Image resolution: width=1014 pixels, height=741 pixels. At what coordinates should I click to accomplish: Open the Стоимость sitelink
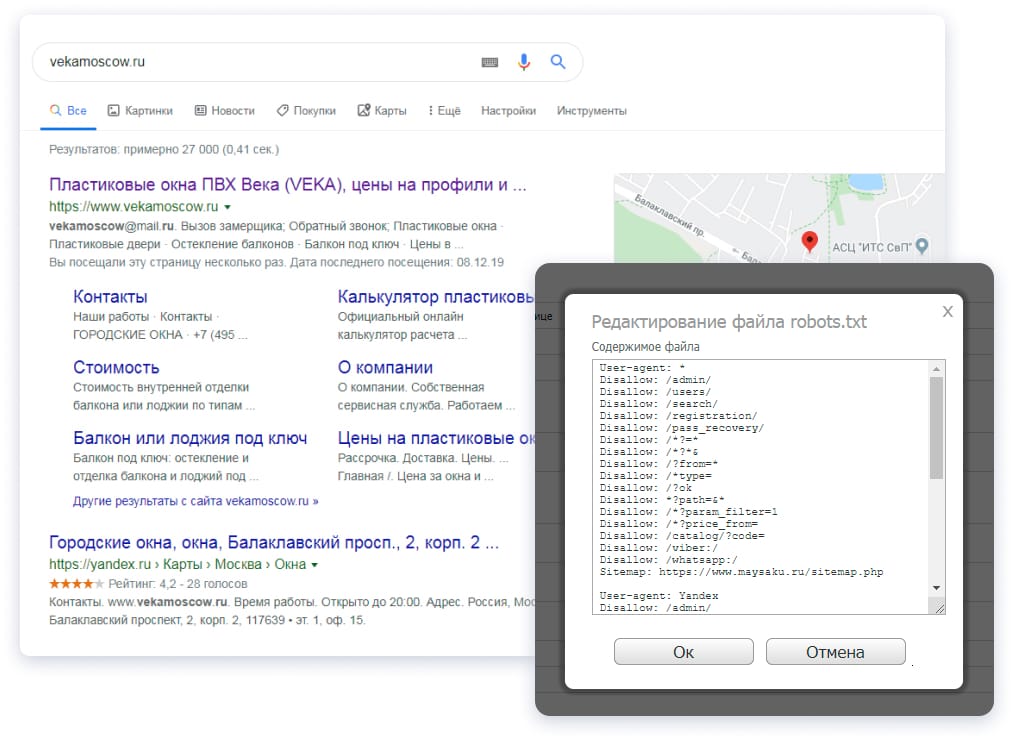[x=116, y=367]
